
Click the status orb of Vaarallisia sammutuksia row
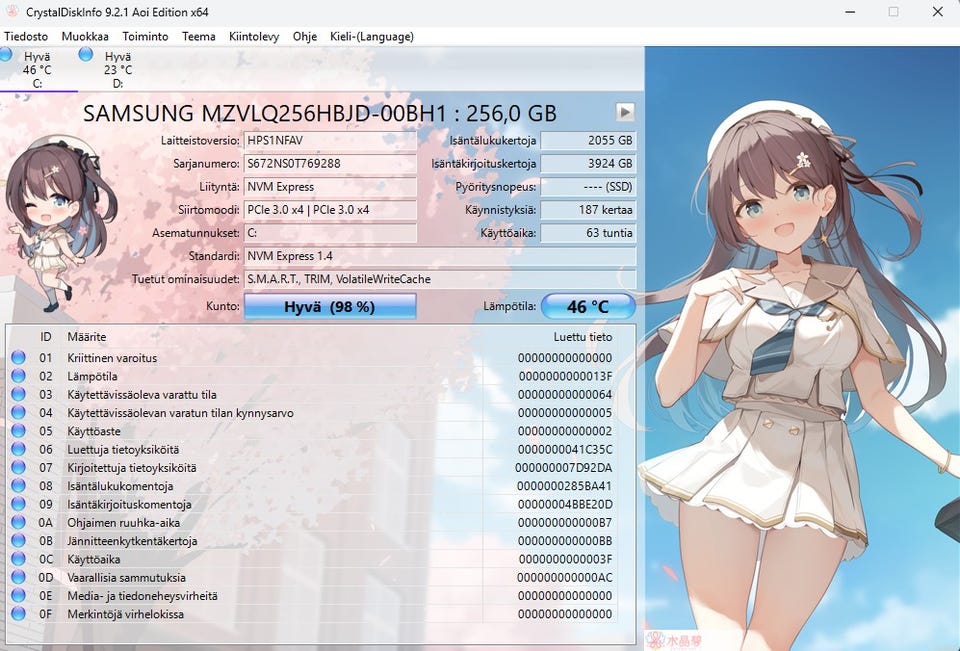(x=18, y=577)
